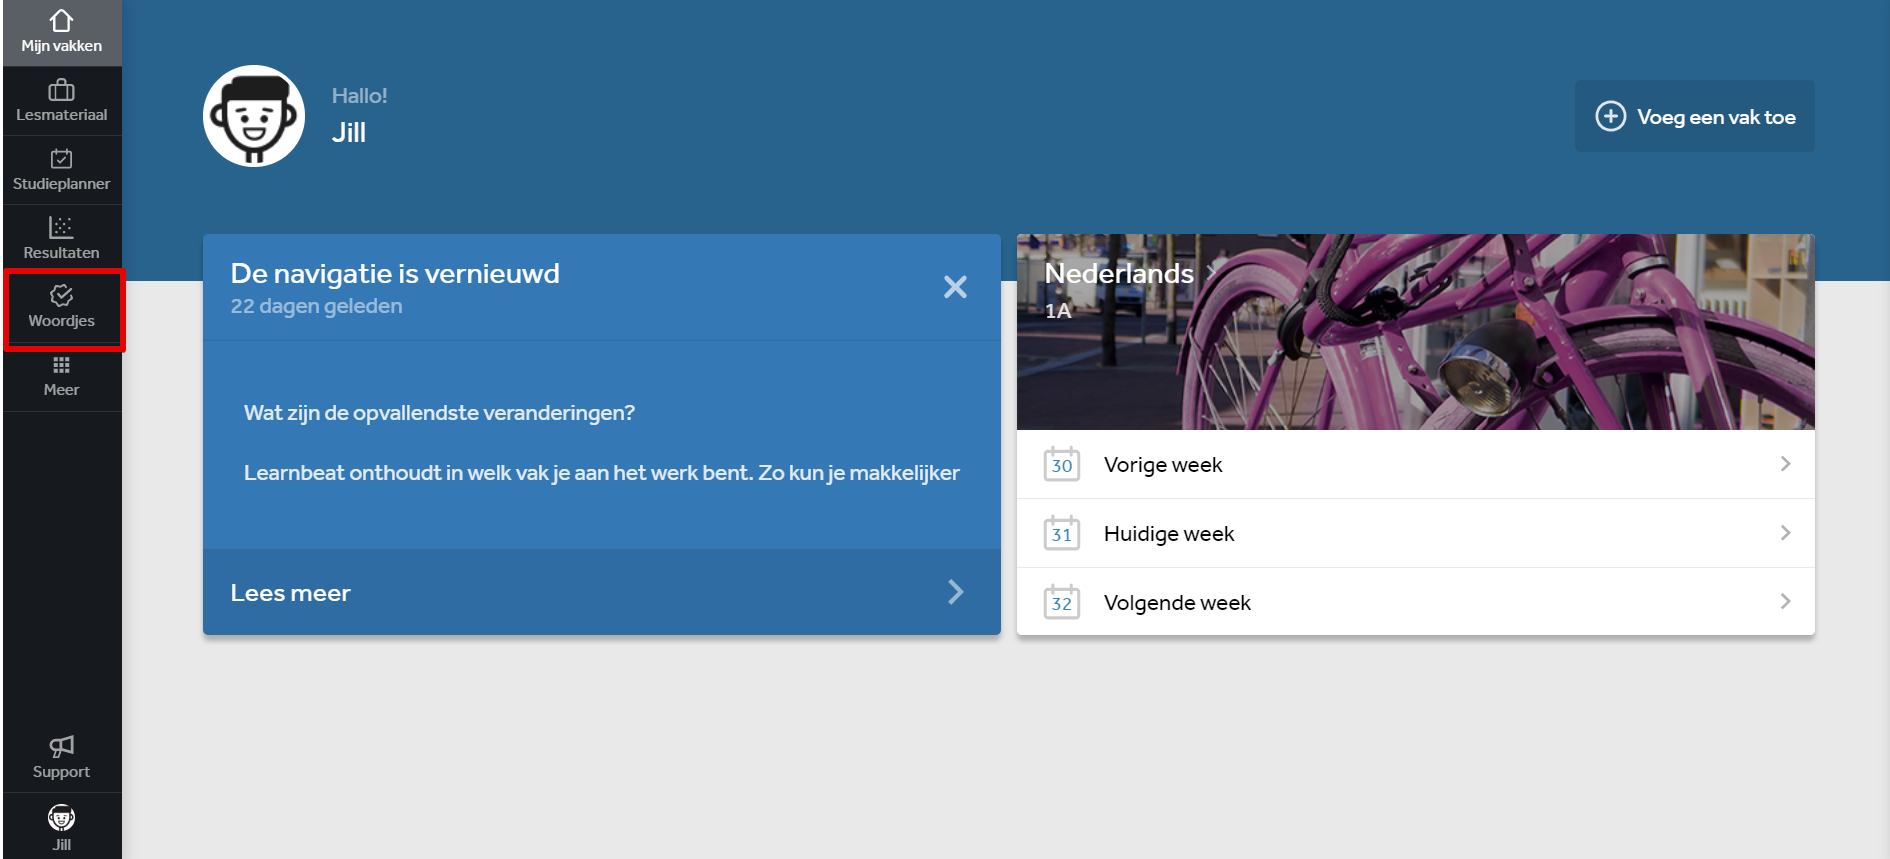Open Jill profile in sidebar bottom
Image resolution: width=1890 pixels, height=859 pixels.
click(61, 827)
